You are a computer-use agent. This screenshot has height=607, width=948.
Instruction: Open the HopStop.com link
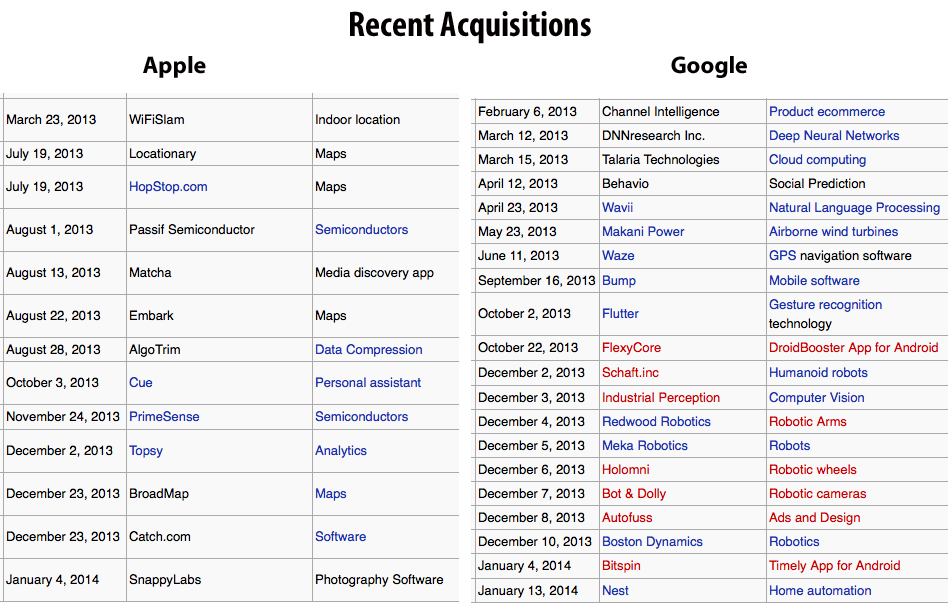168,187
